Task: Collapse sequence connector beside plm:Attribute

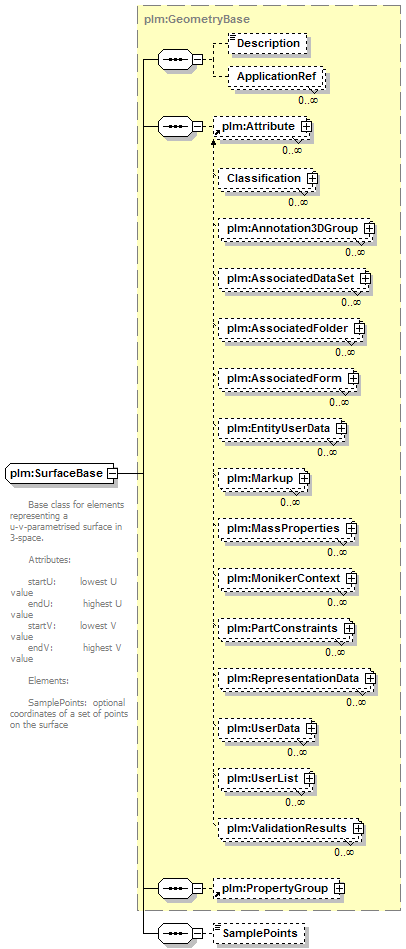Action: (197, 126)
